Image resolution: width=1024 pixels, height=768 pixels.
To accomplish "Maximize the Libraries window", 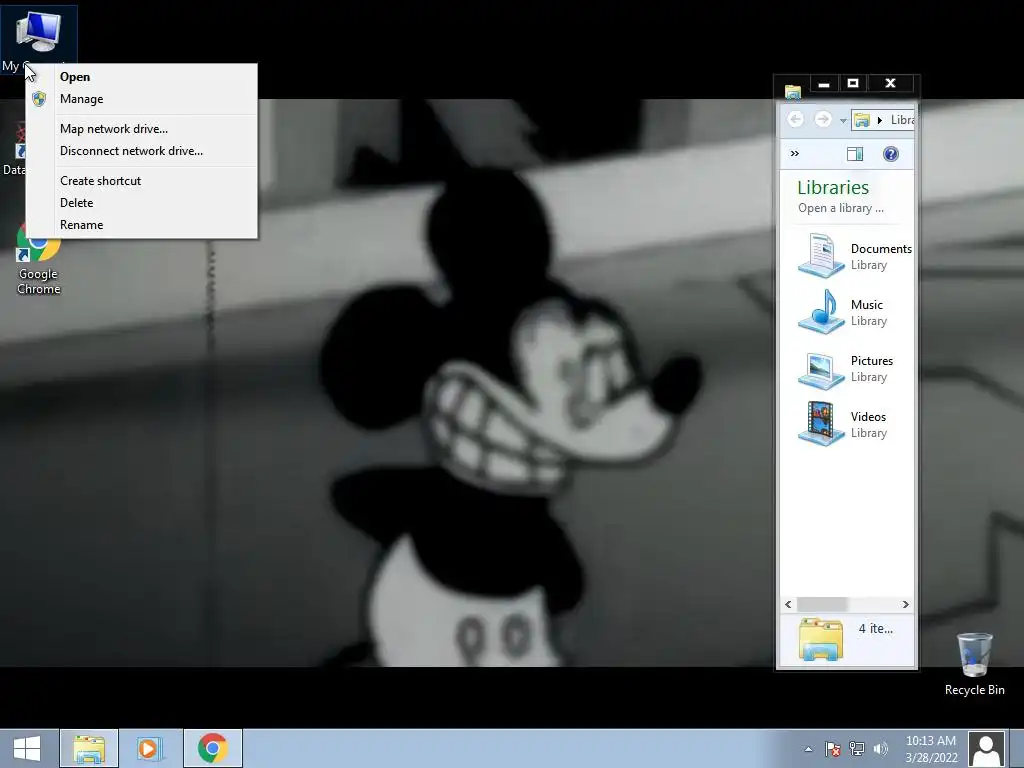I will click(x=852, y=84).
